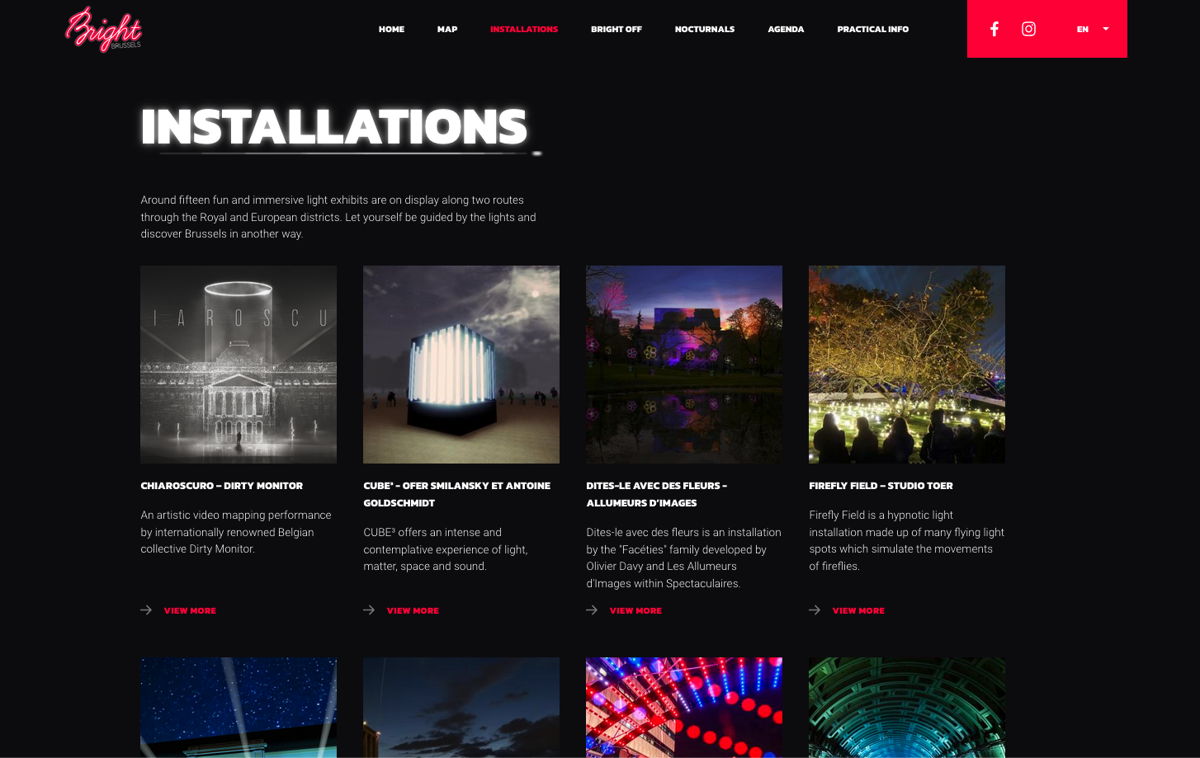The height and width of the screenshot is (758, 1200).
Task: Open the Map menu item
Action: coord(447,29)
